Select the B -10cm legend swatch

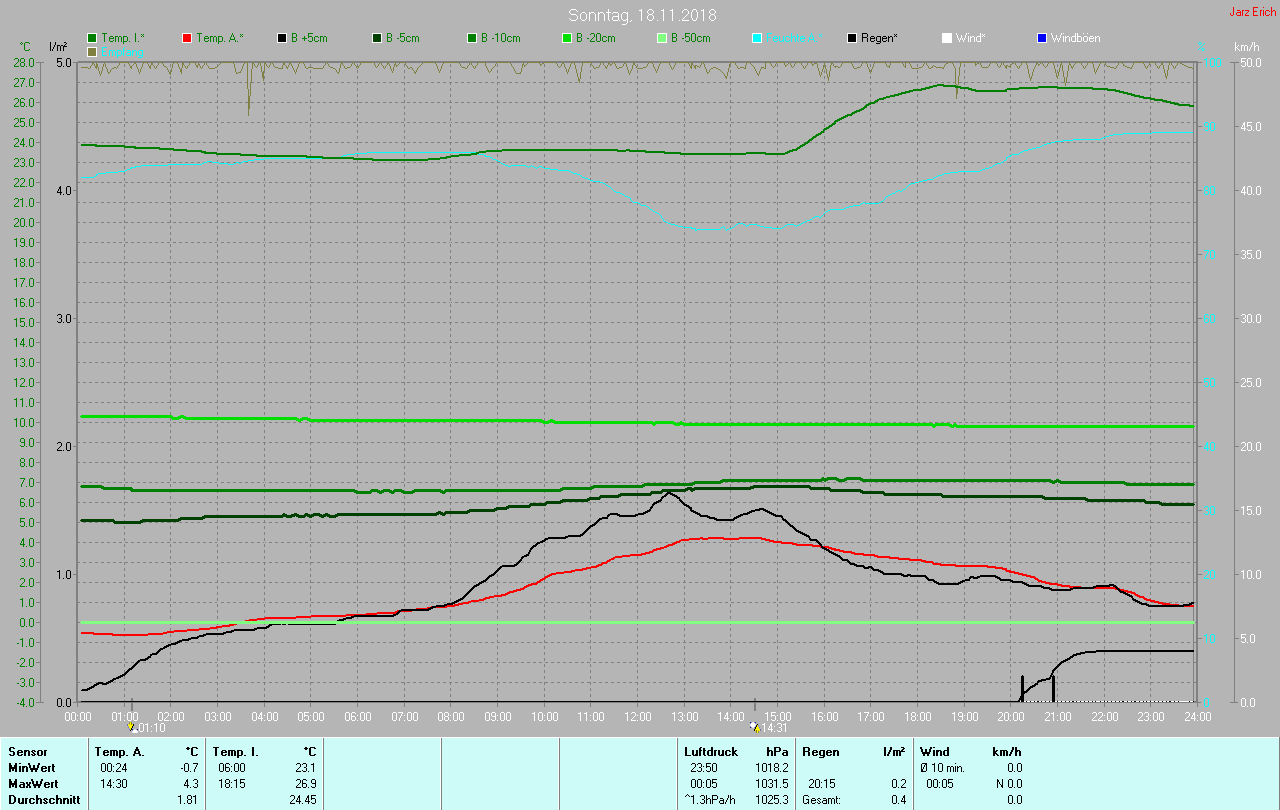473,38
